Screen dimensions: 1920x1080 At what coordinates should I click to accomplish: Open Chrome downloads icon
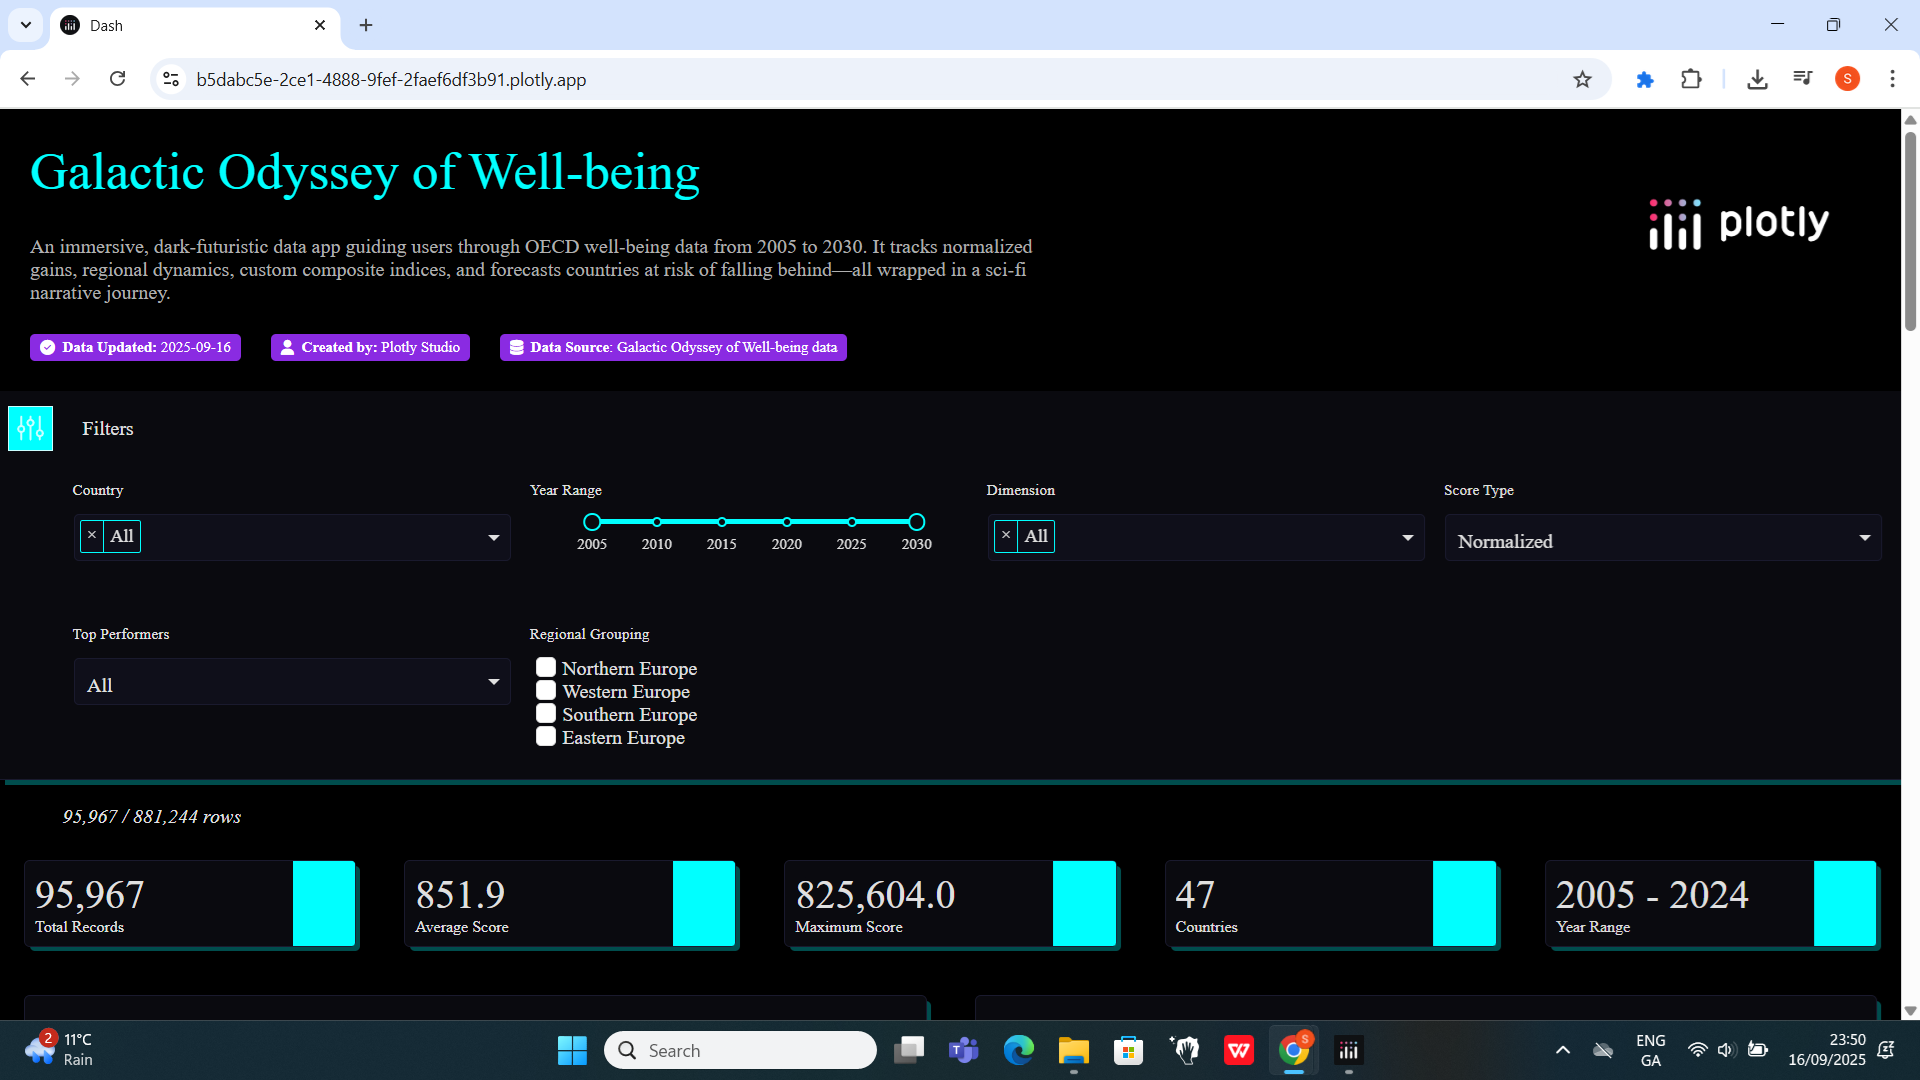click(x=1757, y=79)
